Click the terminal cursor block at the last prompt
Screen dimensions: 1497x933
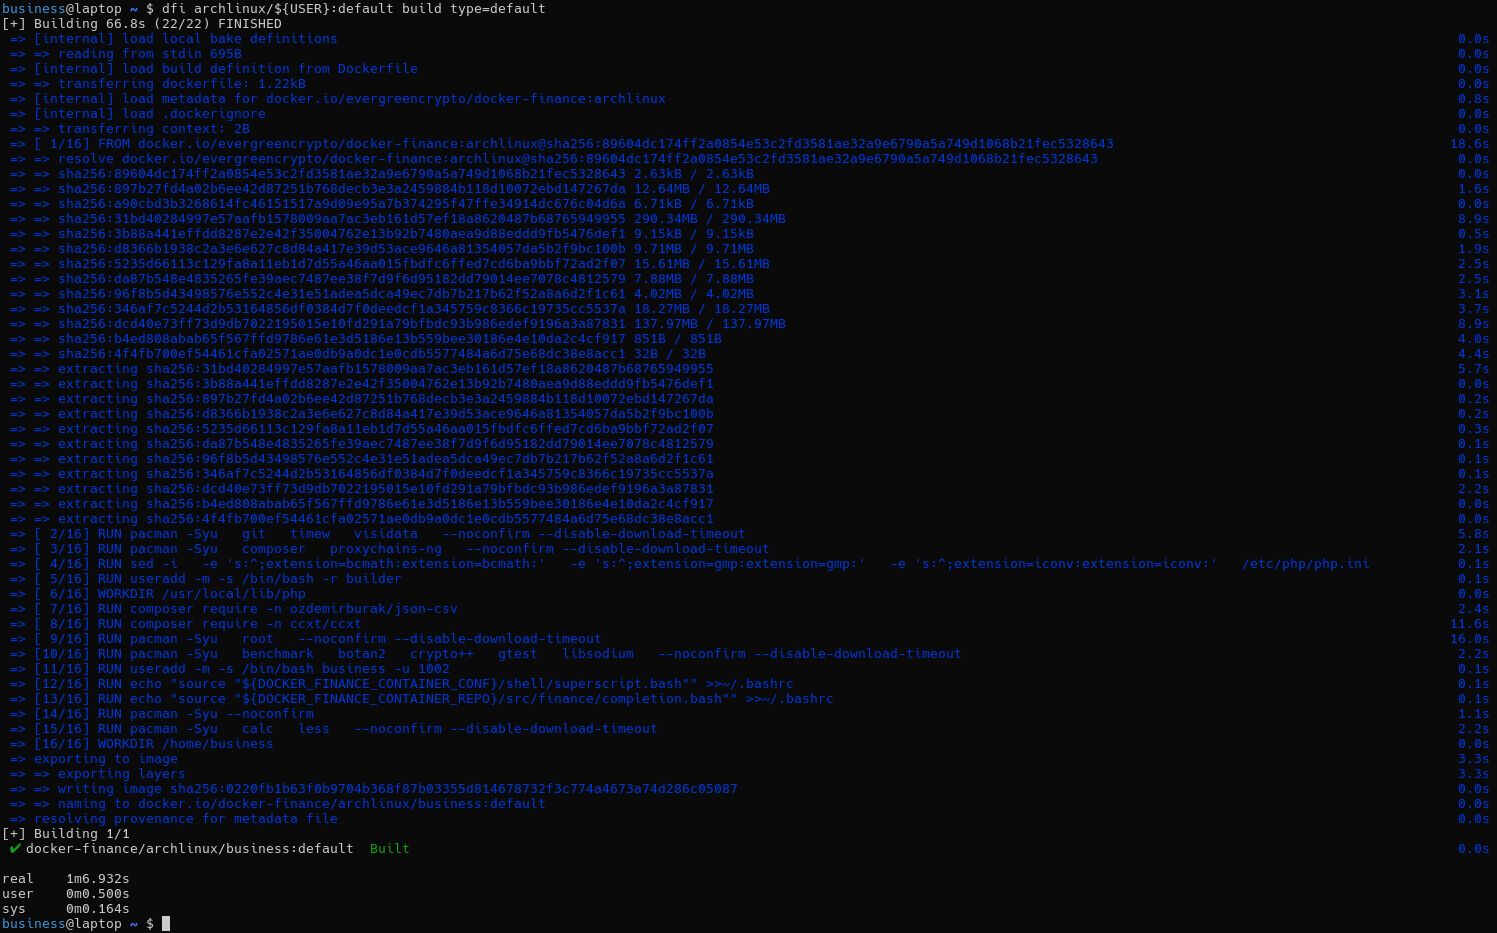pos(166,924)
